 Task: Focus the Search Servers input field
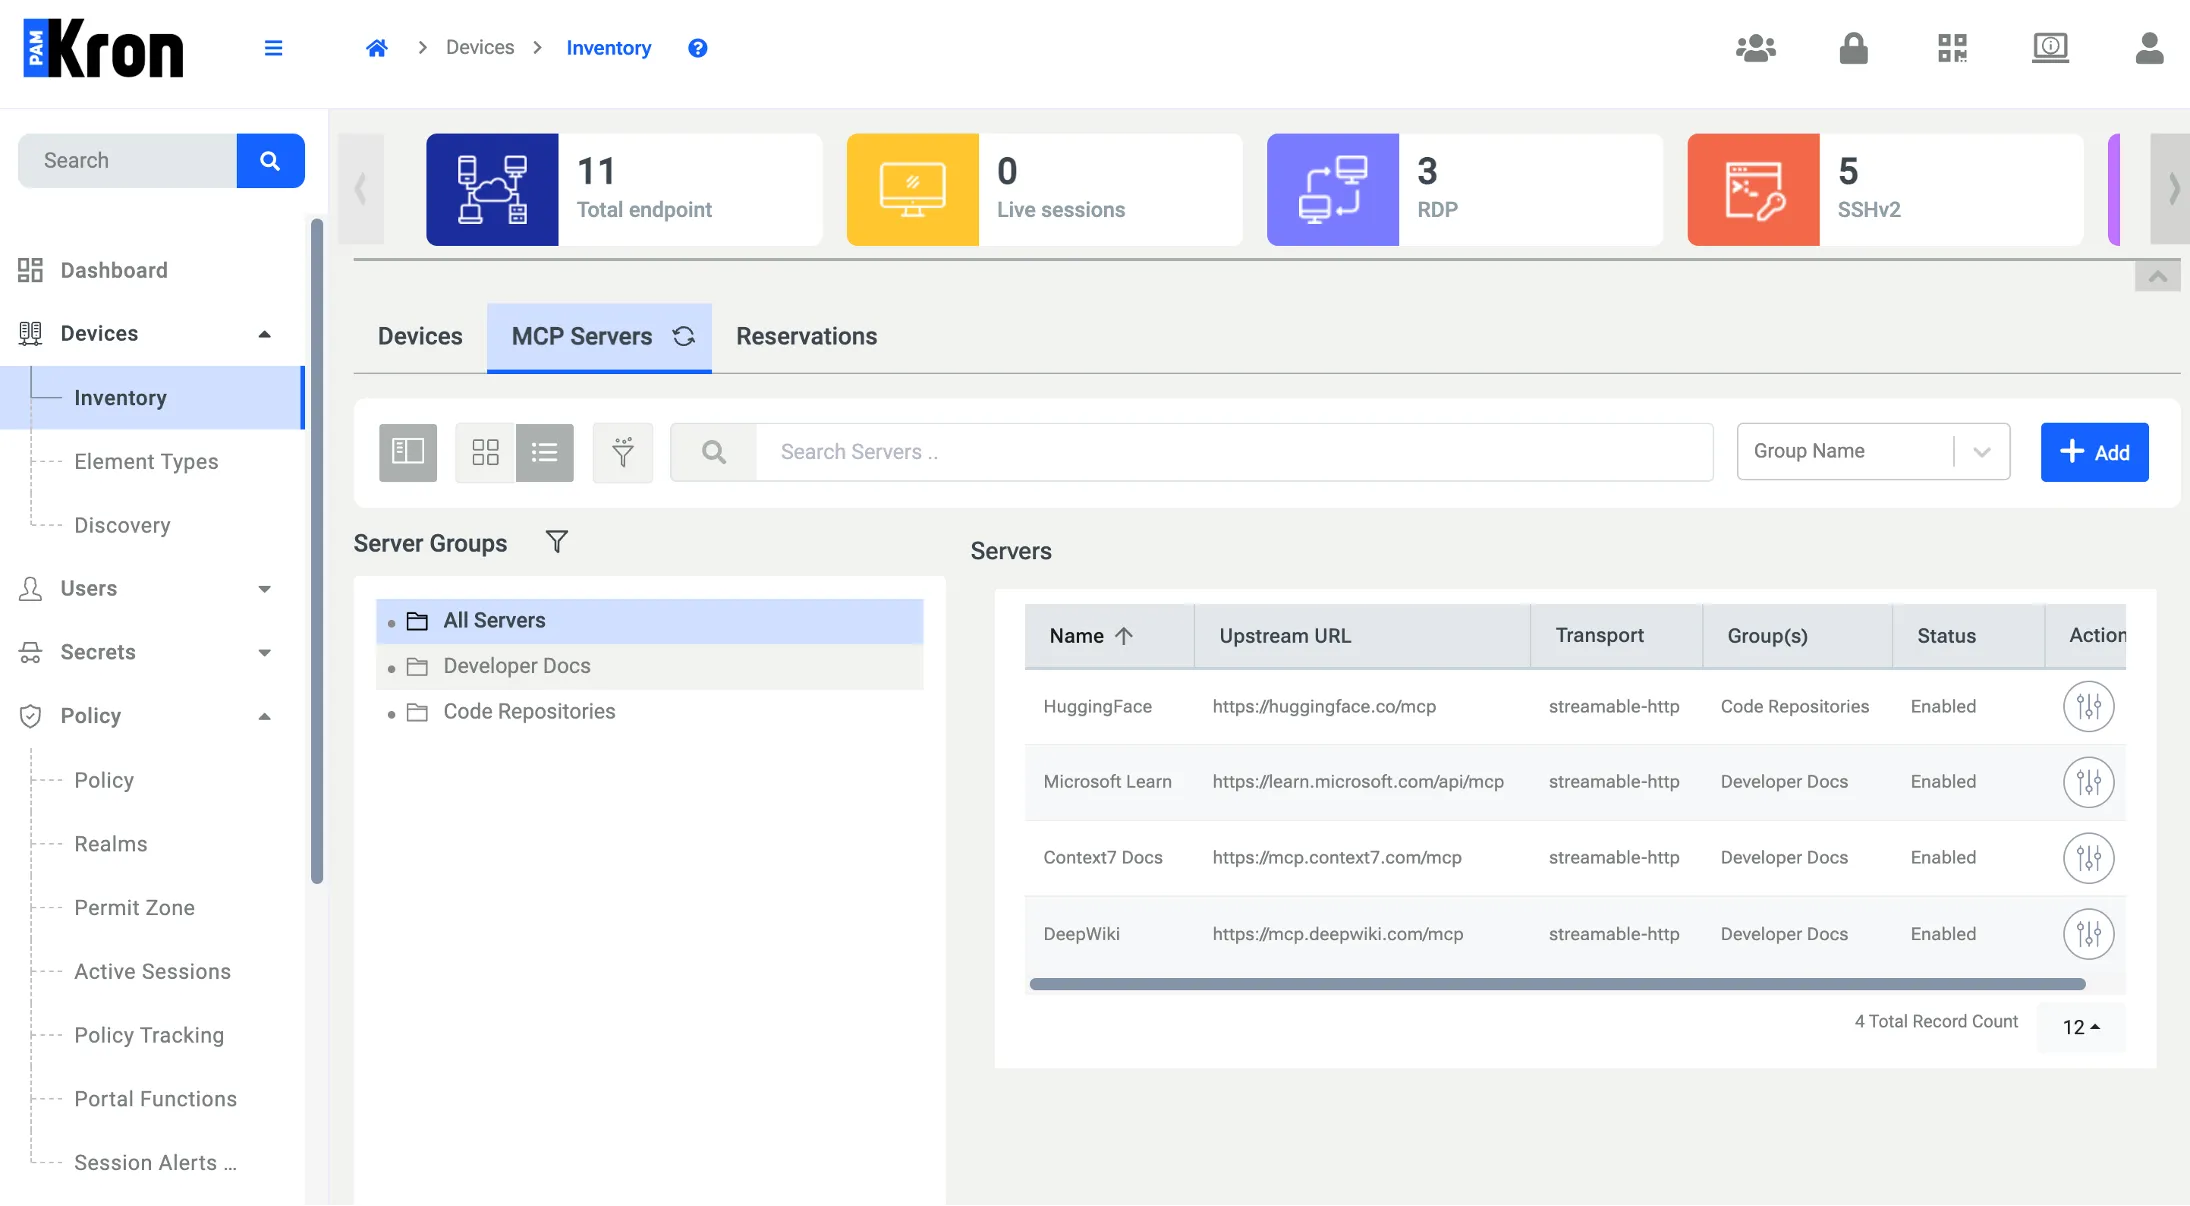point(1234,452)
